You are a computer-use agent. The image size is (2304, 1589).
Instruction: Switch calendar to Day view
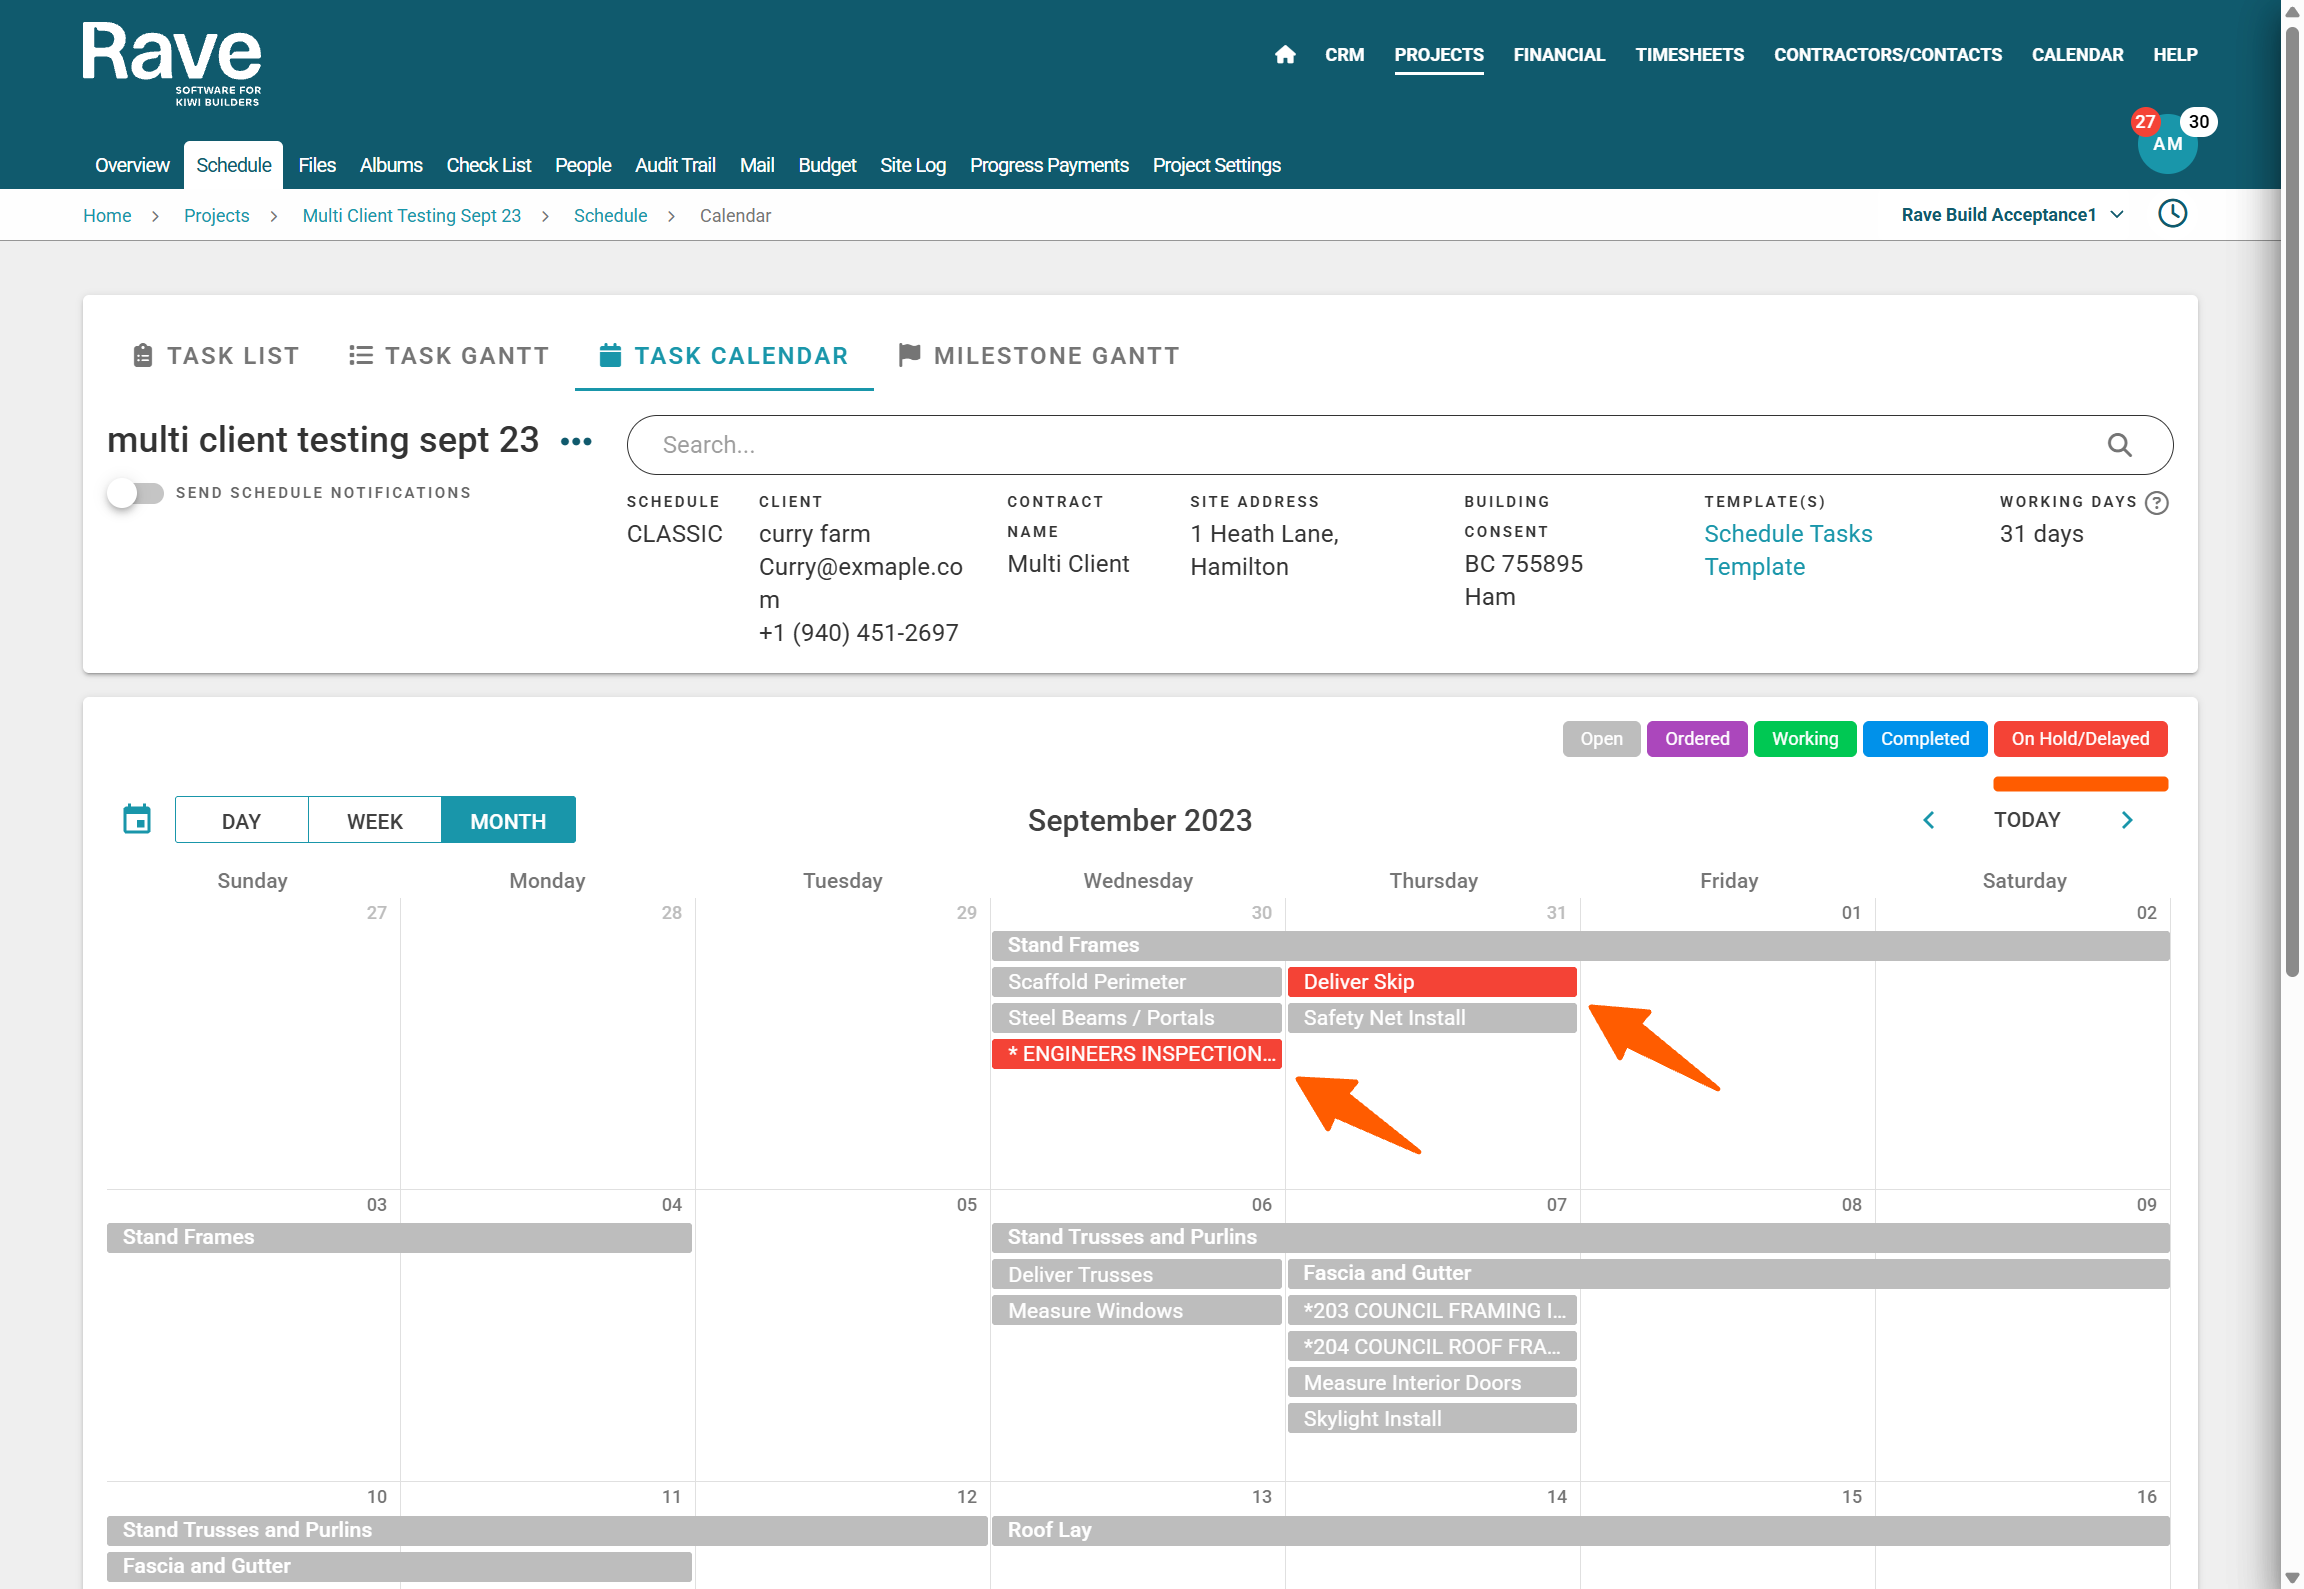pyautogui.click(x=241, y=821)
